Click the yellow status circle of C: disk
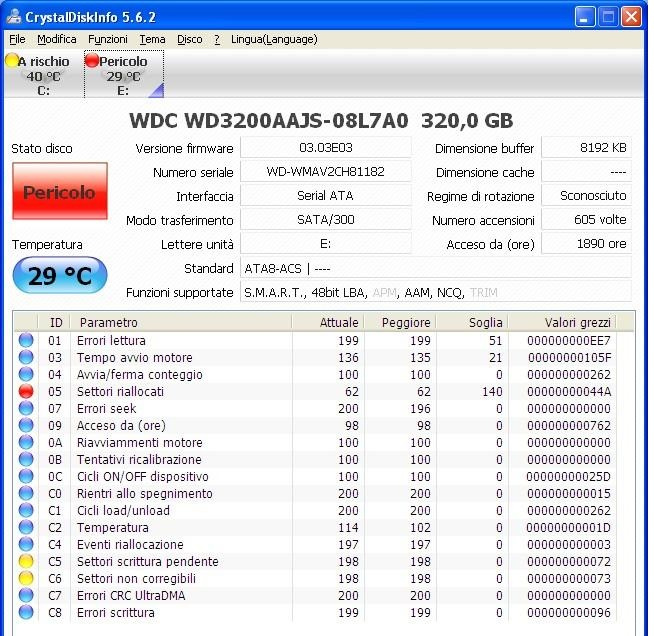This screenshot has height=636, width=654. click(12, 60)
